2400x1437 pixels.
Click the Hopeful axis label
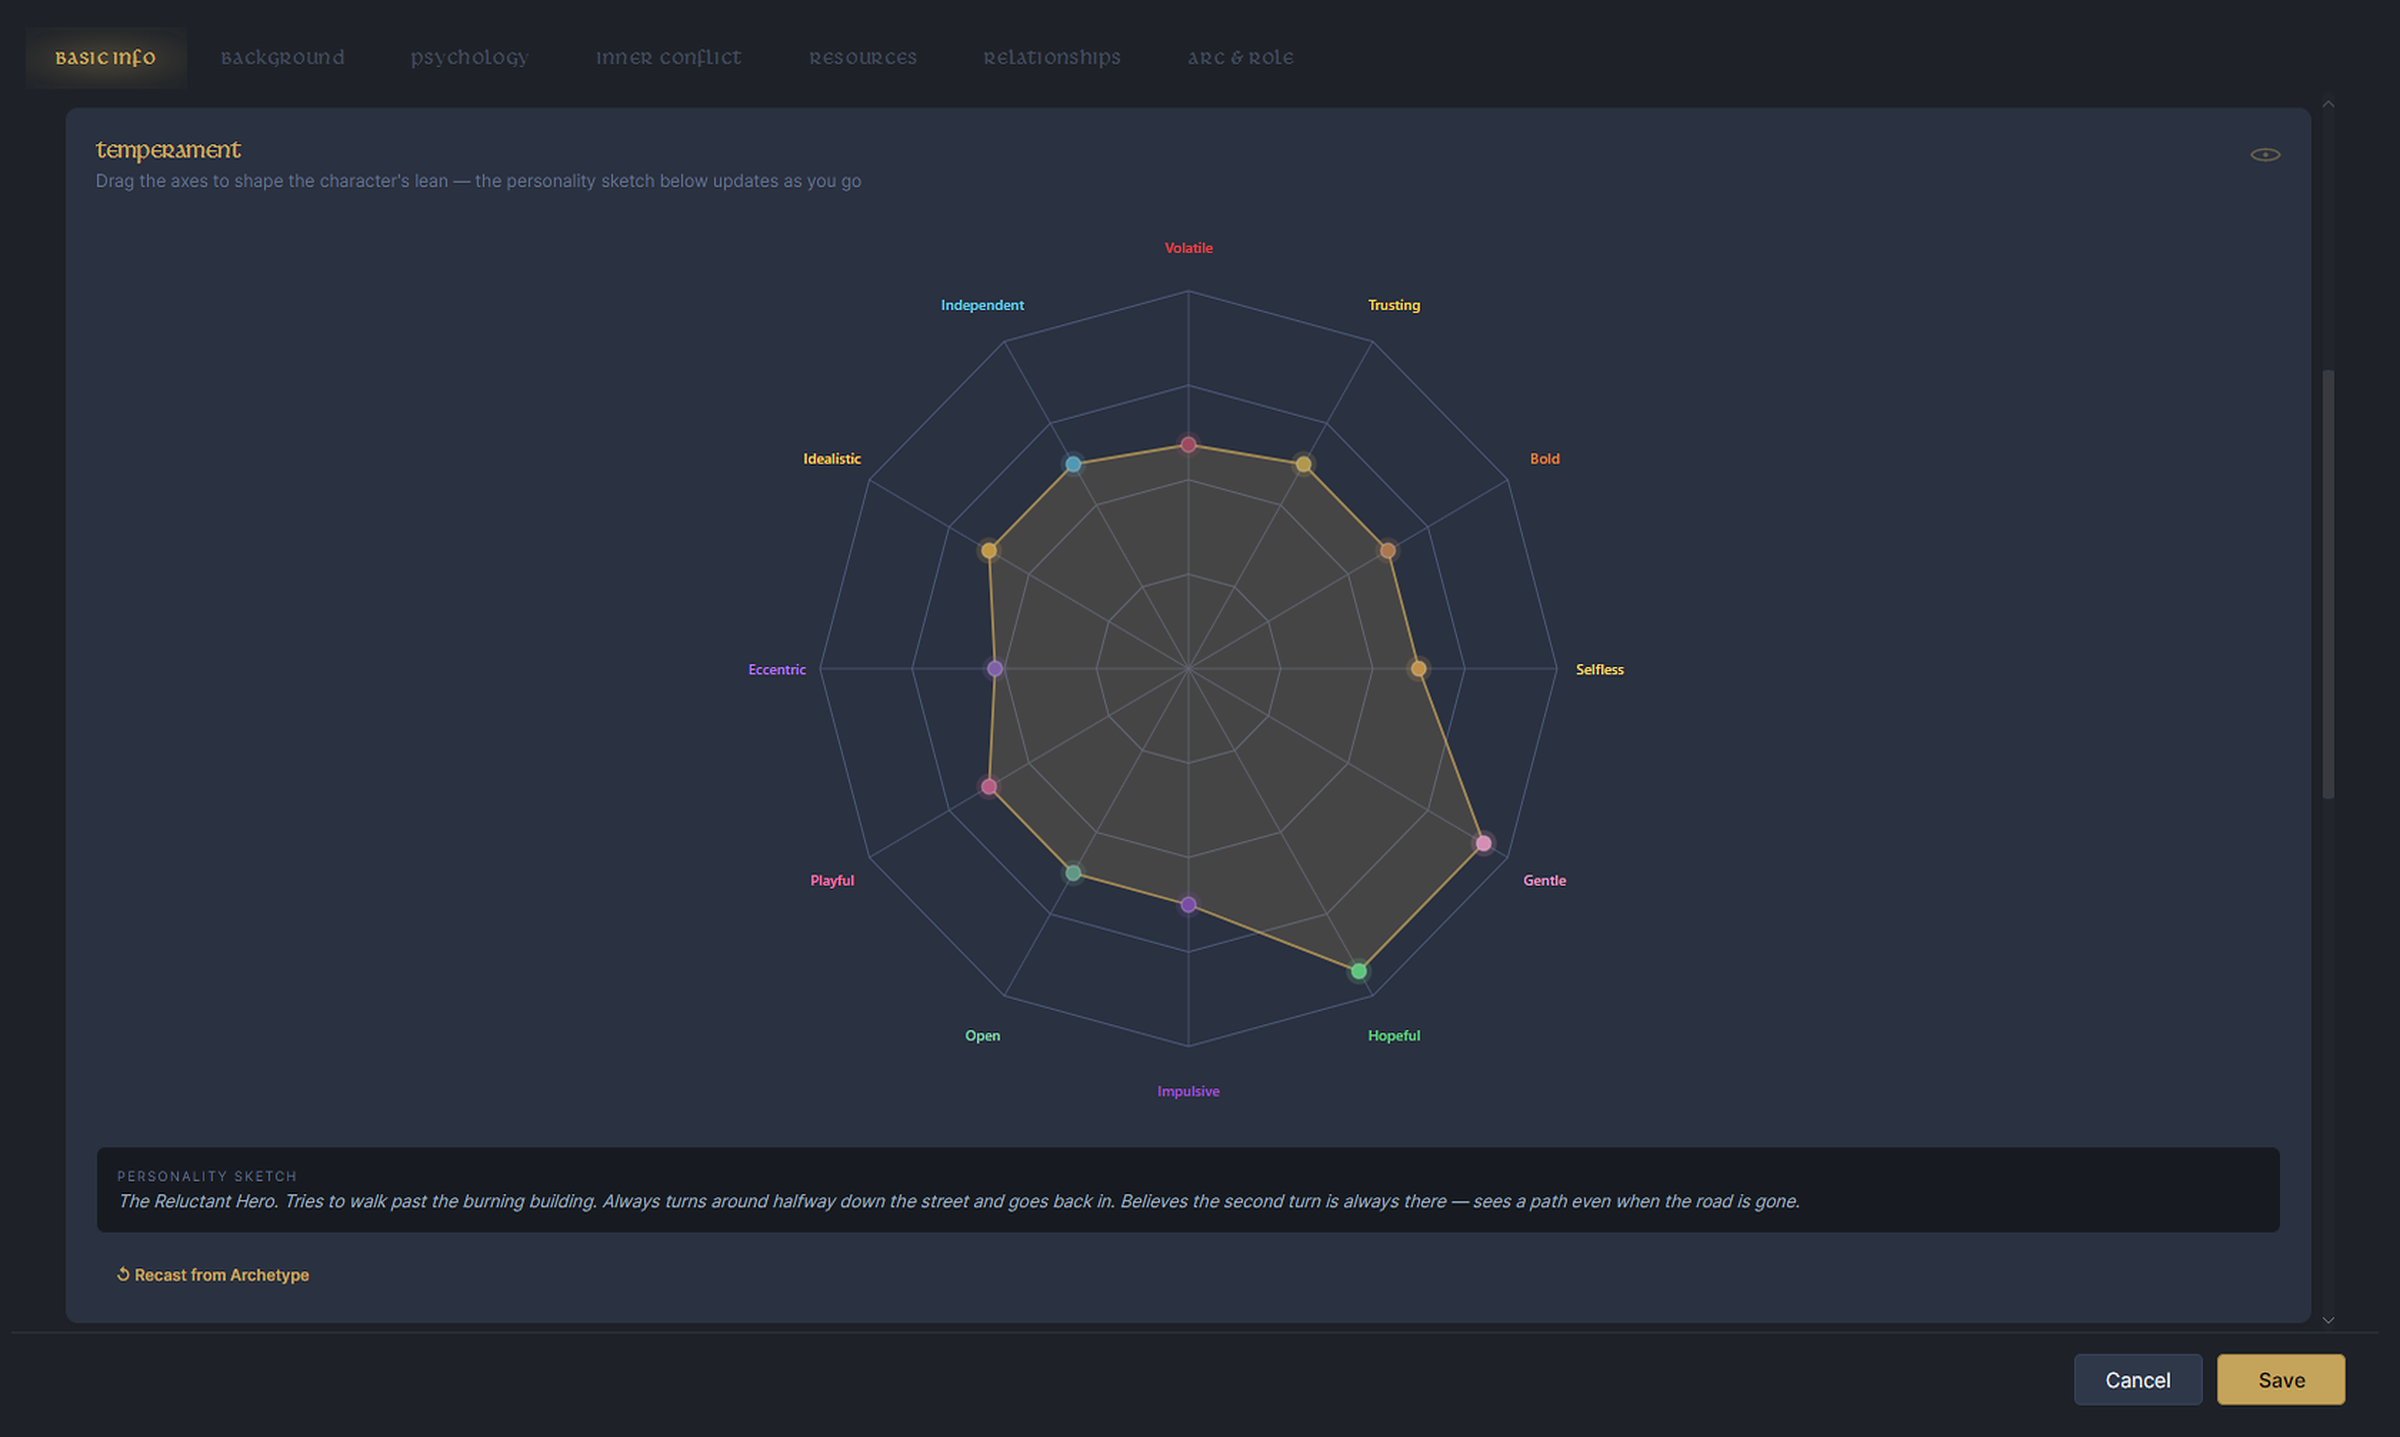[1393, 1036]
